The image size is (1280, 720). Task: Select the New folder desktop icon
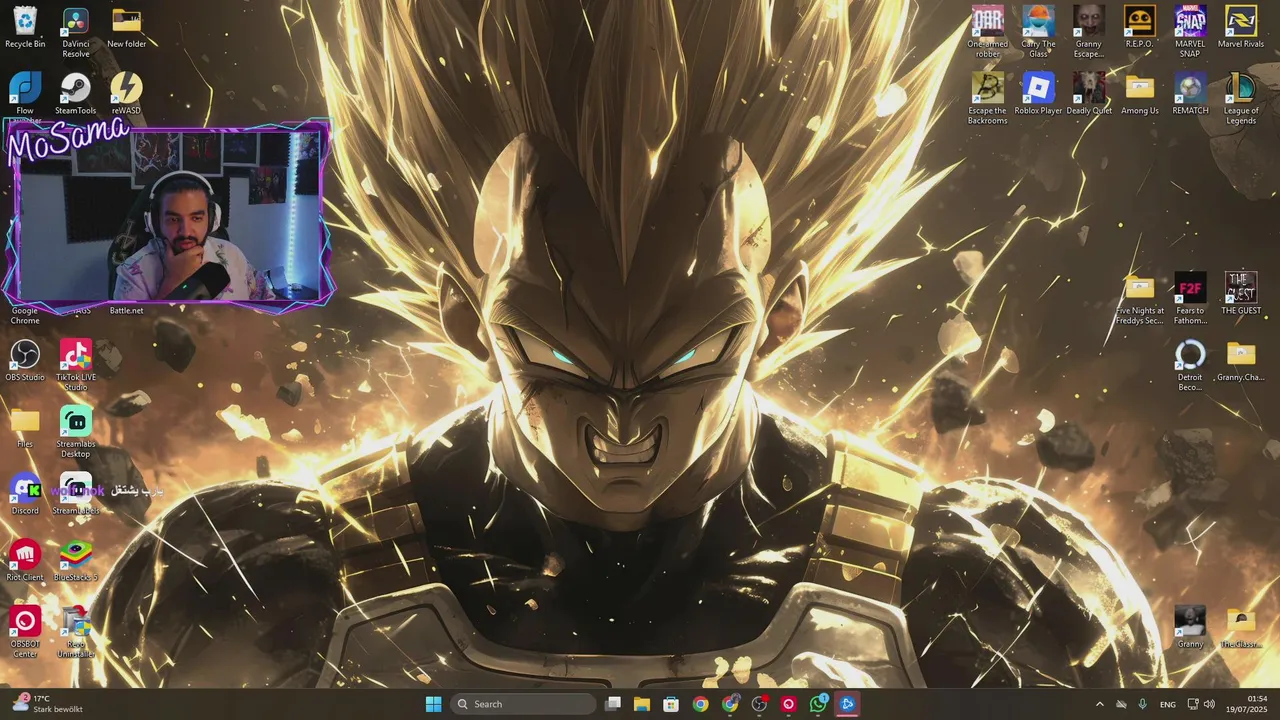tap(127, 27)
